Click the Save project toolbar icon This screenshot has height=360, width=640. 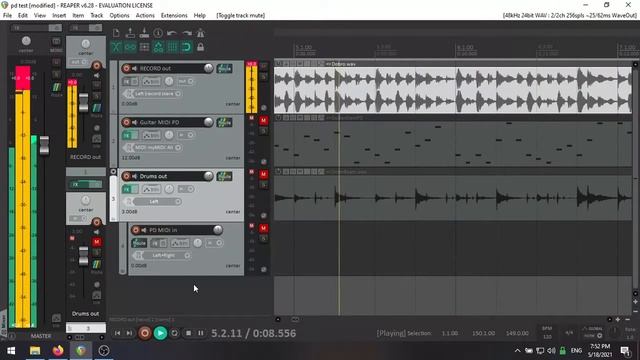pyautogui.click(x=144, y=33)
